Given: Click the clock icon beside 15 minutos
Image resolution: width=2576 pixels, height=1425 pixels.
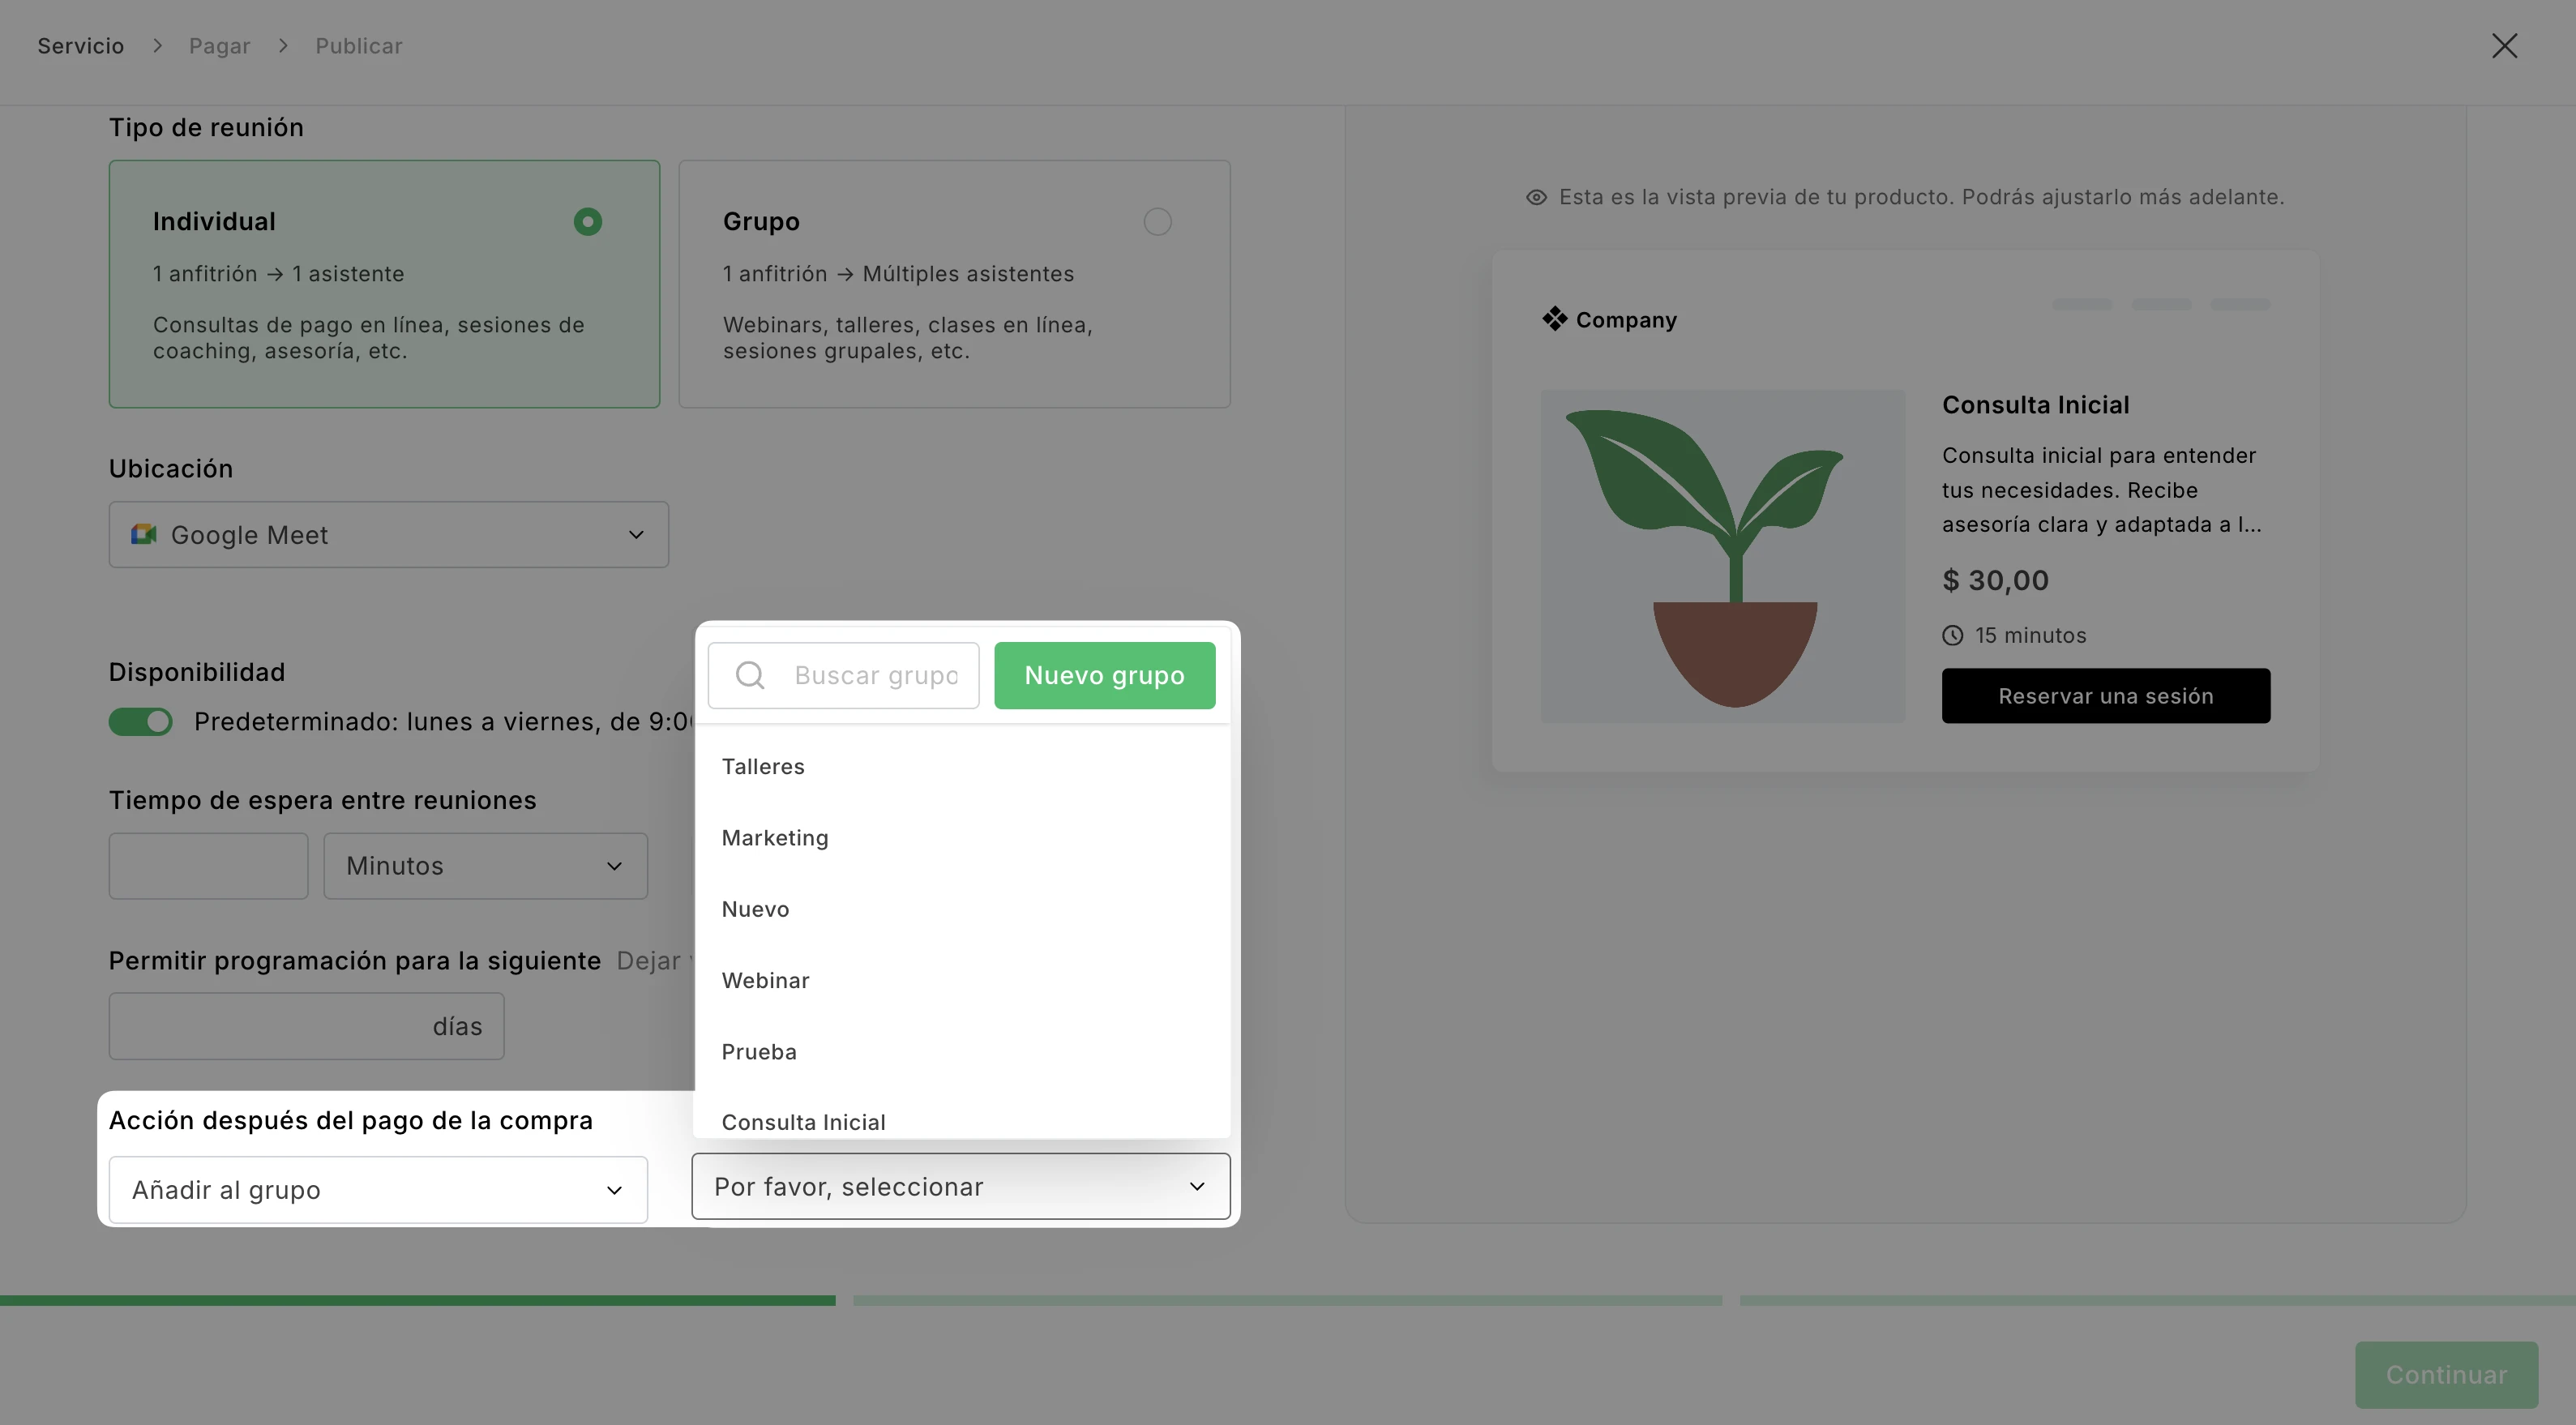Looking at the screenshot, I should pos(1952,636).
